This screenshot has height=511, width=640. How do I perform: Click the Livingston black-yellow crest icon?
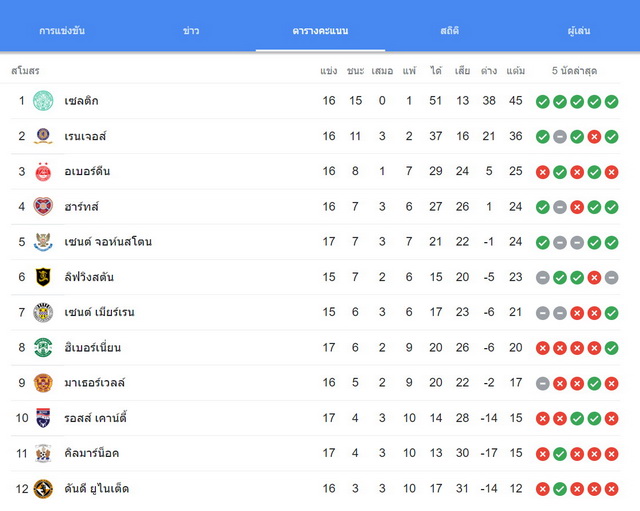[43, 277]
